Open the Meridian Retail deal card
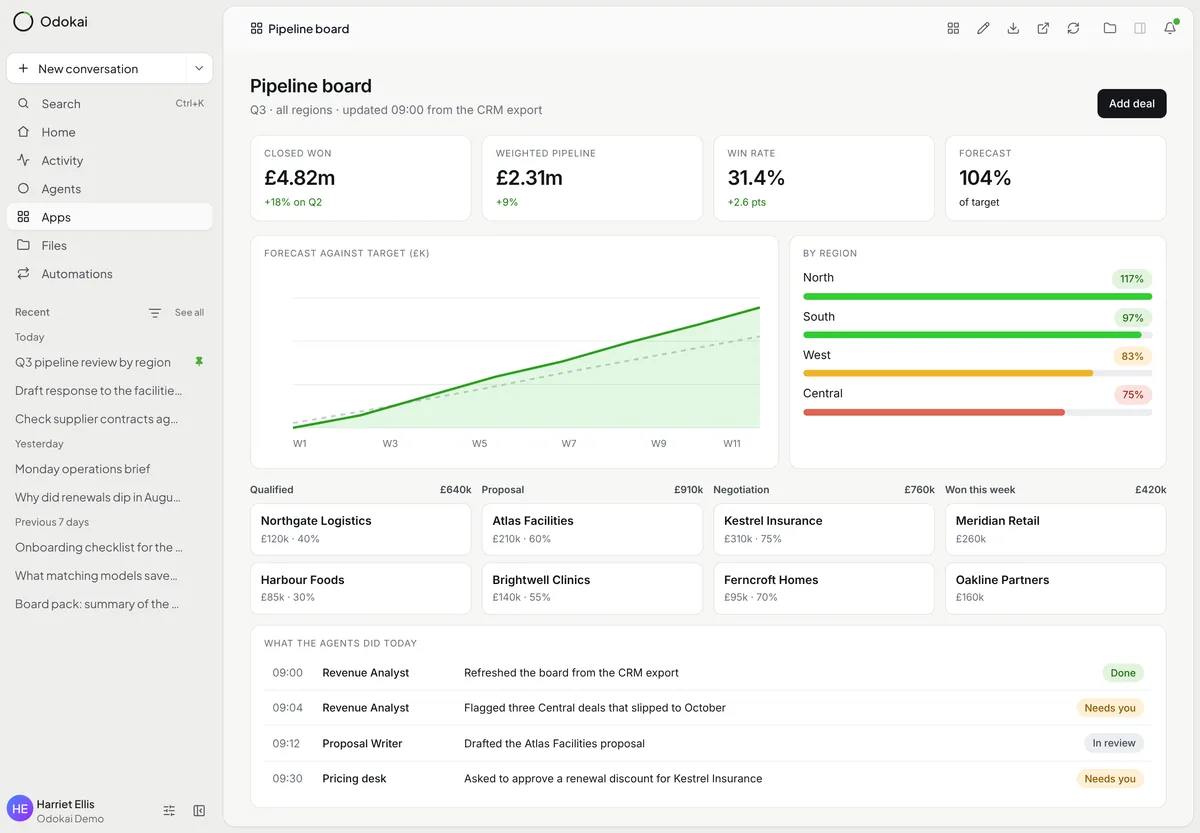The height and width of the screenshot is (833, 1200). point(1055,529)
